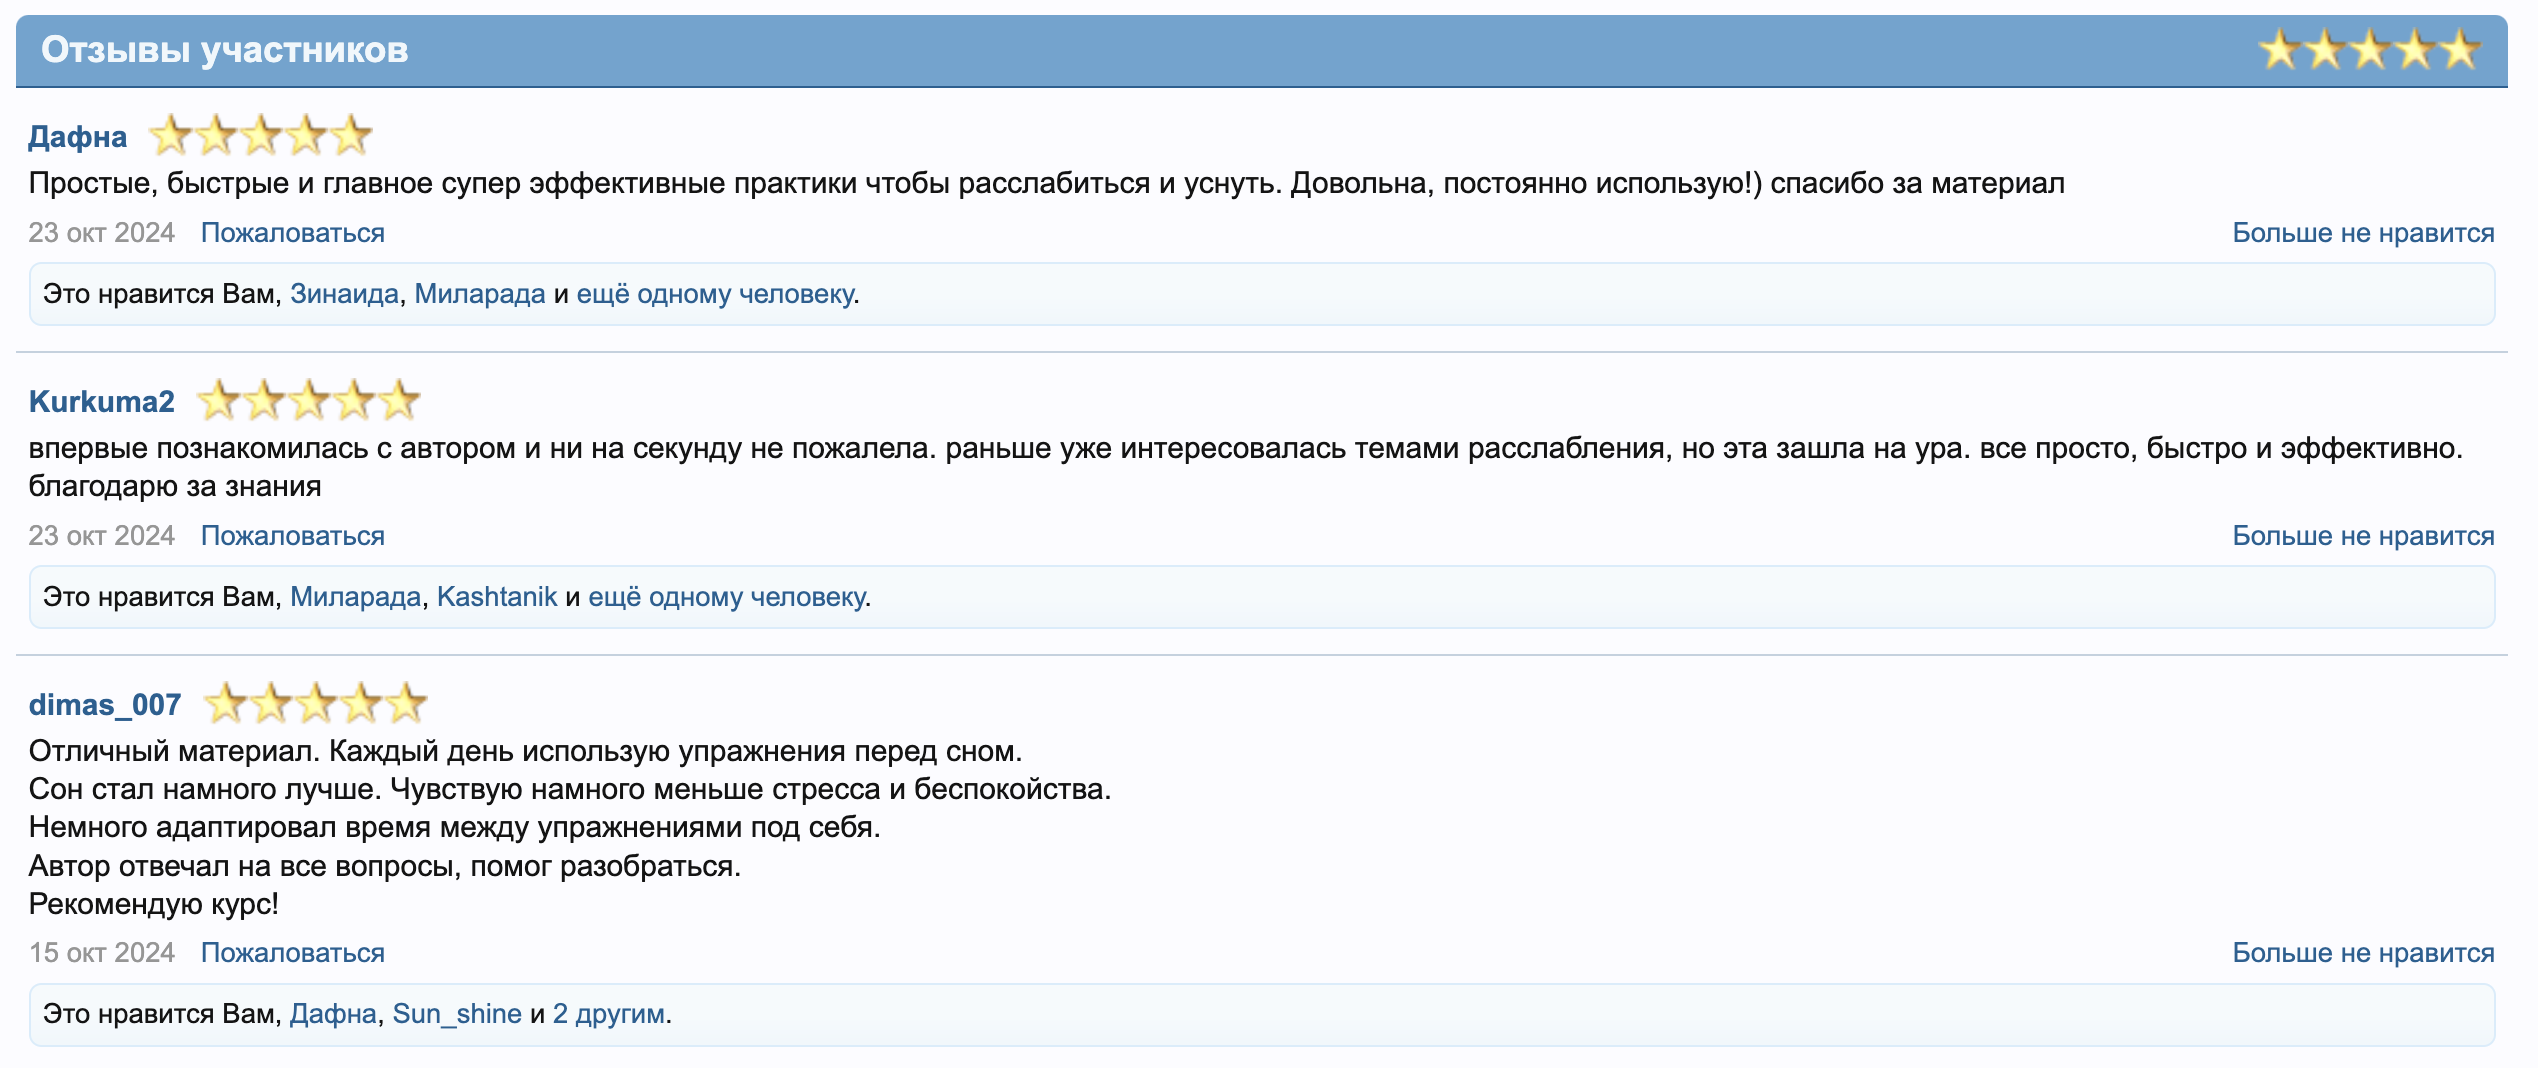The width and height of the screenshot is (2538, 1068).
Task: Open Дафна's profile from review author name
Action: click(78, 137)
